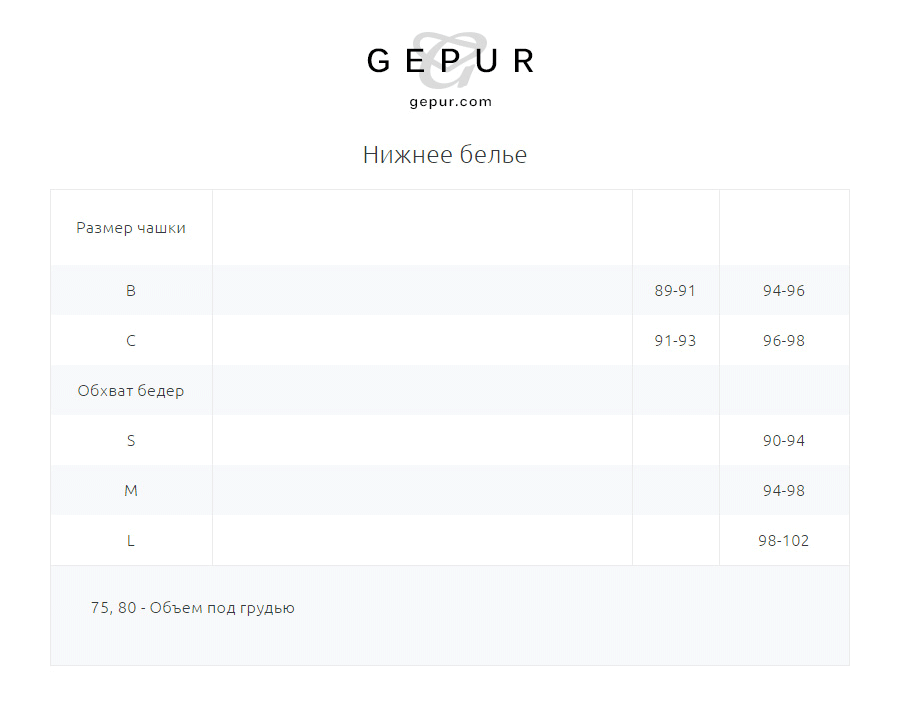Click the 94-98 hip measurement value
900x713 pixels.
tap(783, 491)
